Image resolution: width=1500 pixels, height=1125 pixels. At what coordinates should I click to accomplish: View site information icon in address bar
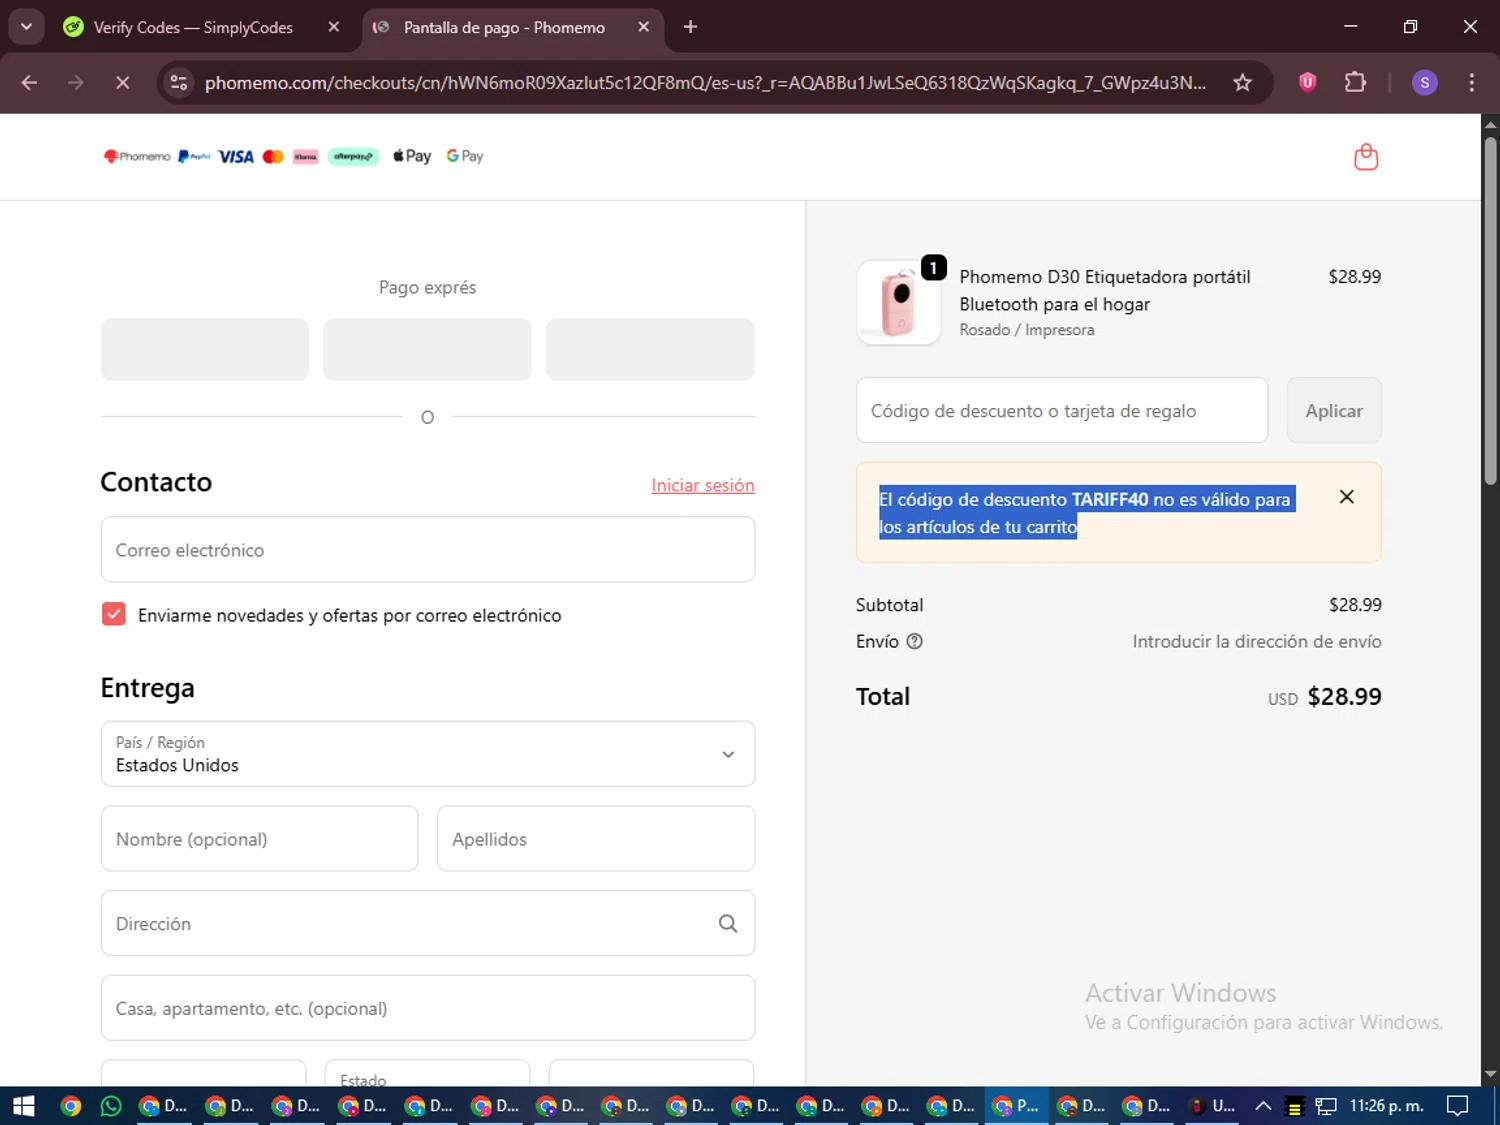pyautogui.click(x=179, y=83)
